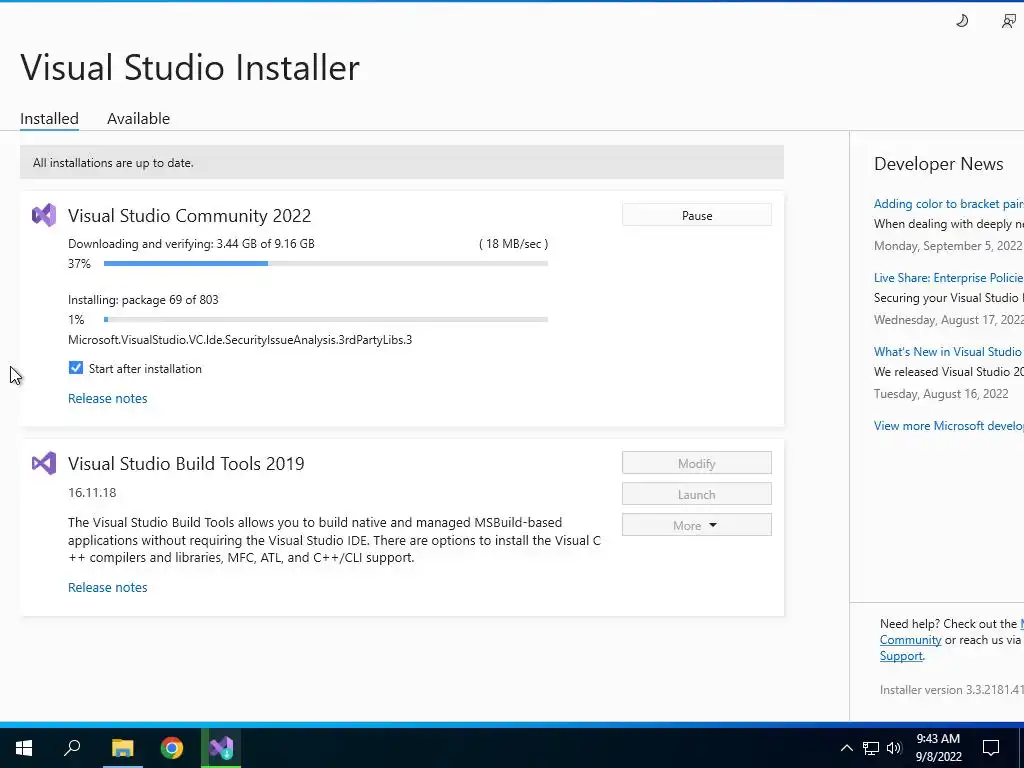Click Installer version 3.3.2181 text
This screenshot has height=768, width=1024.
click(952, 690)
